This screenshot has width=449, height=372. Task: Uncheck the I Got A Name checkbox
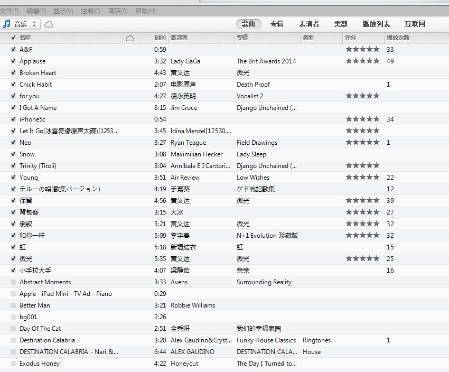(x=13, y=108)
